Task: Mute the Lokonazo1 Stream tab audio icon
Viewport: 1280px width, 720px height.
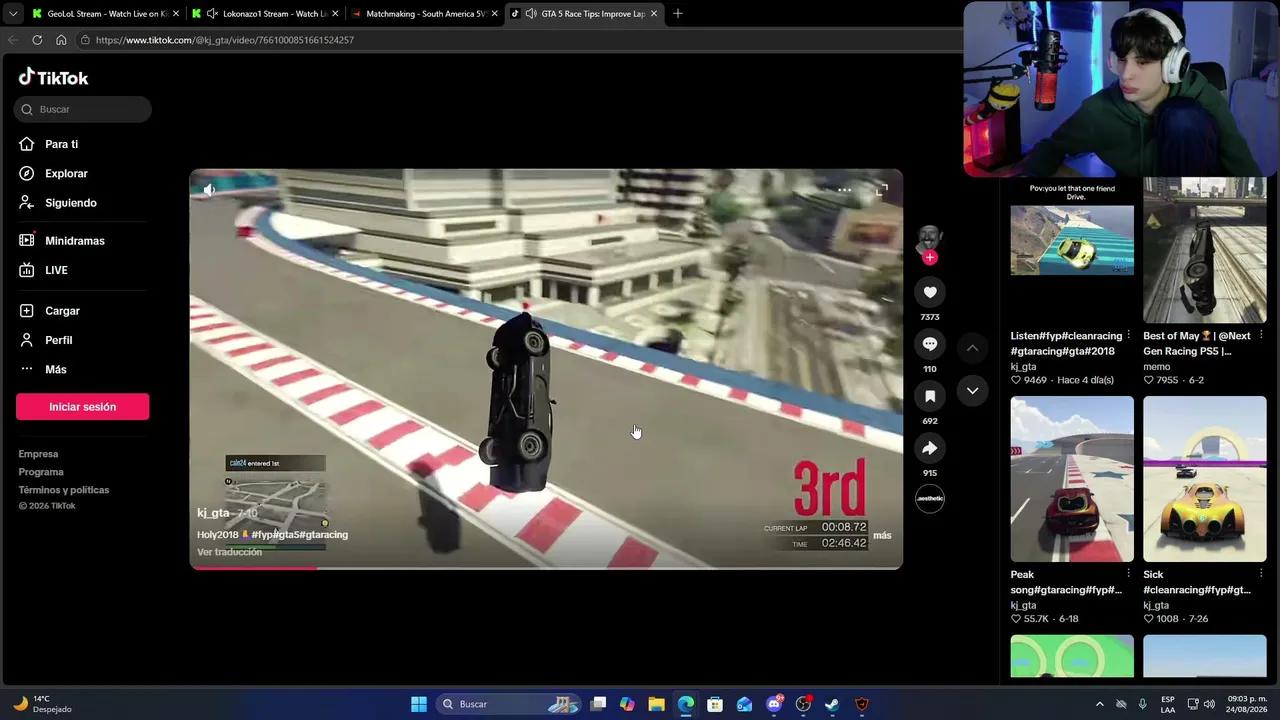Action: point(212,14)
